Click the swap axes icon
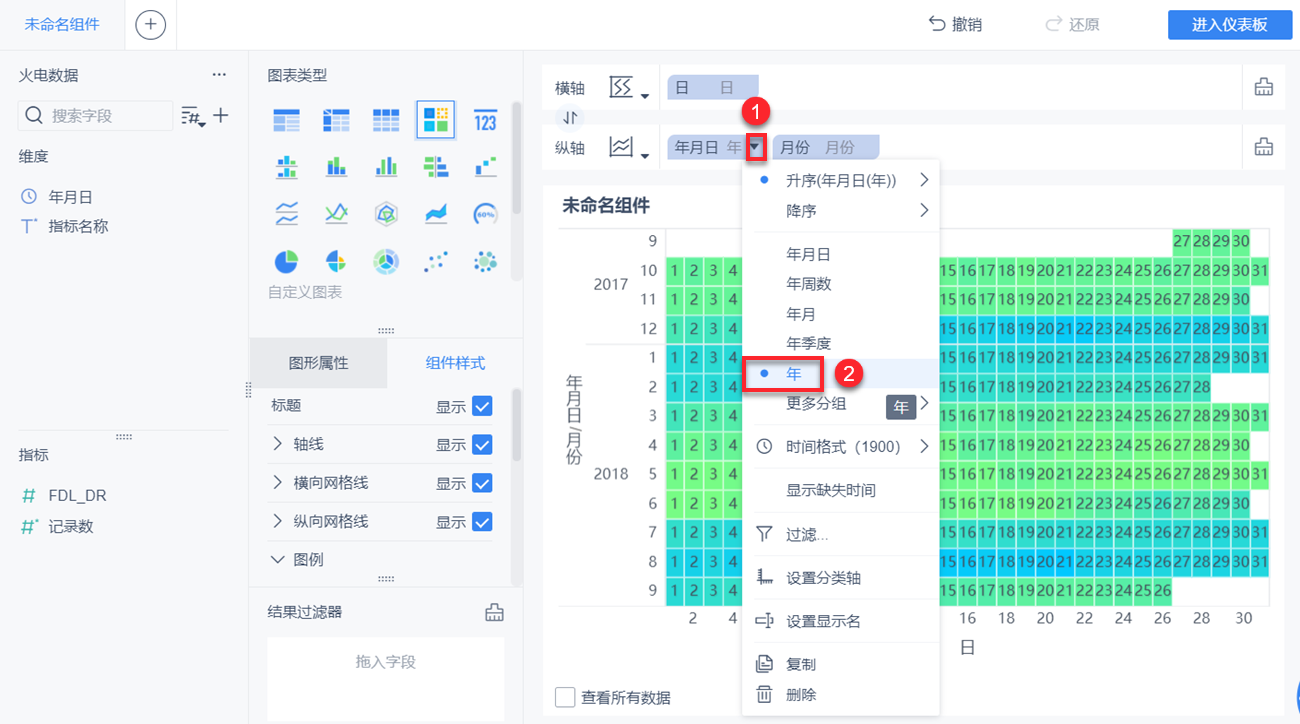Image resolution: width=1300 pixels, height=724 pixels. pyautogui.click(x=570, y=118)
